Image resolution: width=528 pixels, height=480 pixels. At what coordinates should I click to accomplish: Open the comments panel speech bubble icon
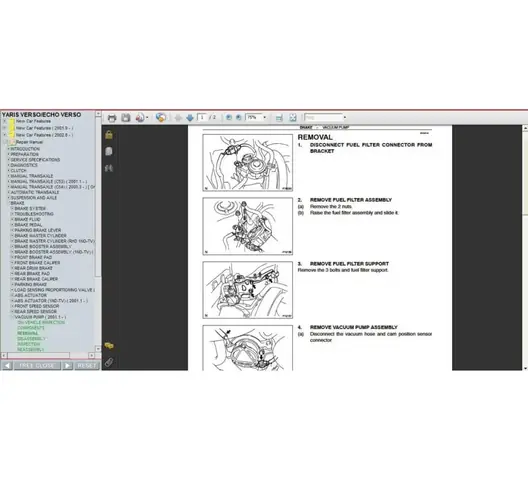point(109,345)
